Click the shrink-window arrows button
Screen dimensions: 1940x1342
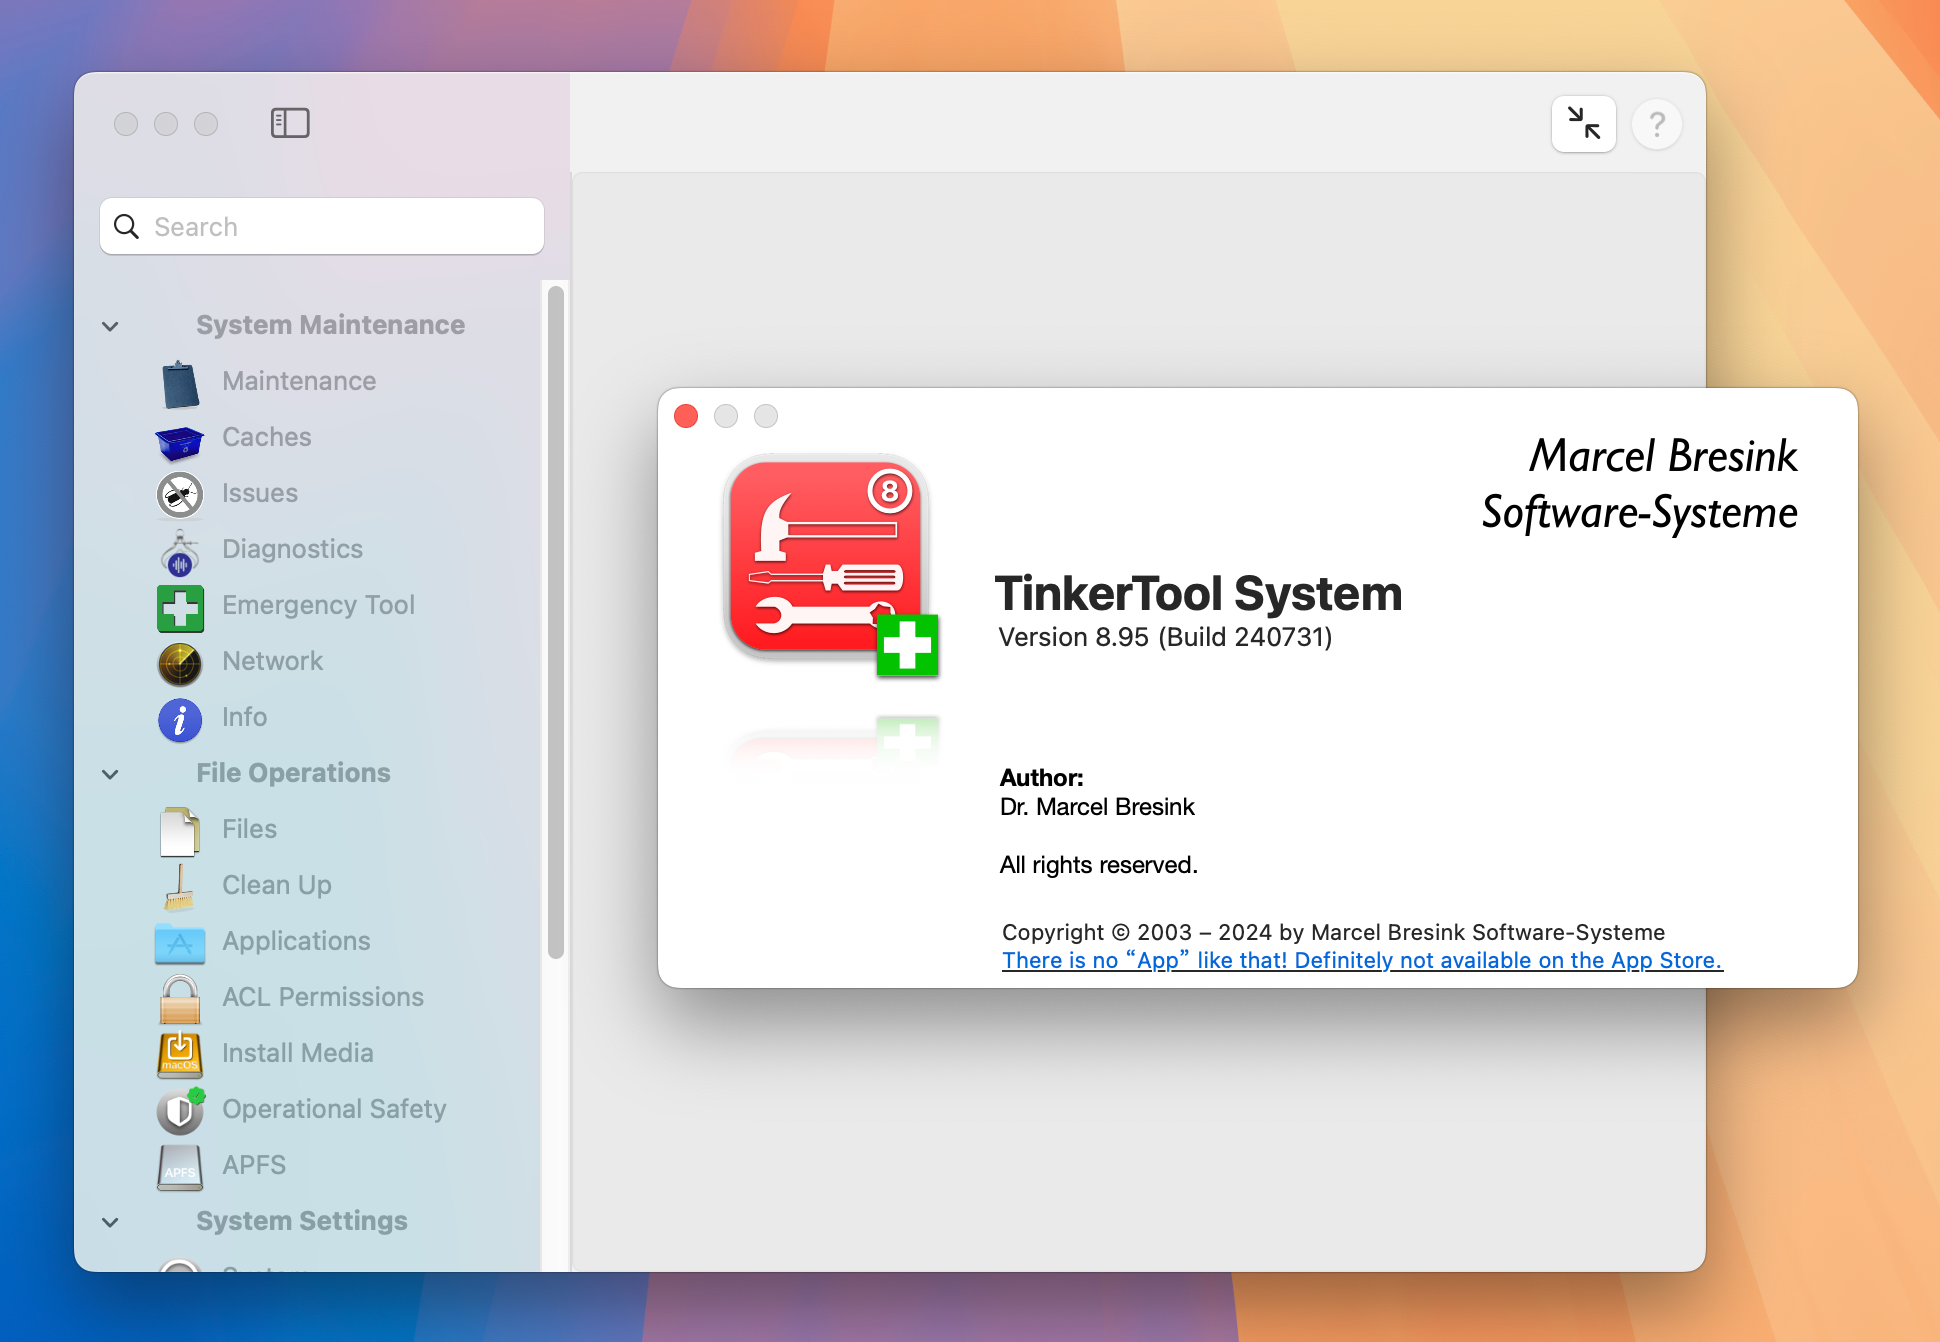point(1584,124)
